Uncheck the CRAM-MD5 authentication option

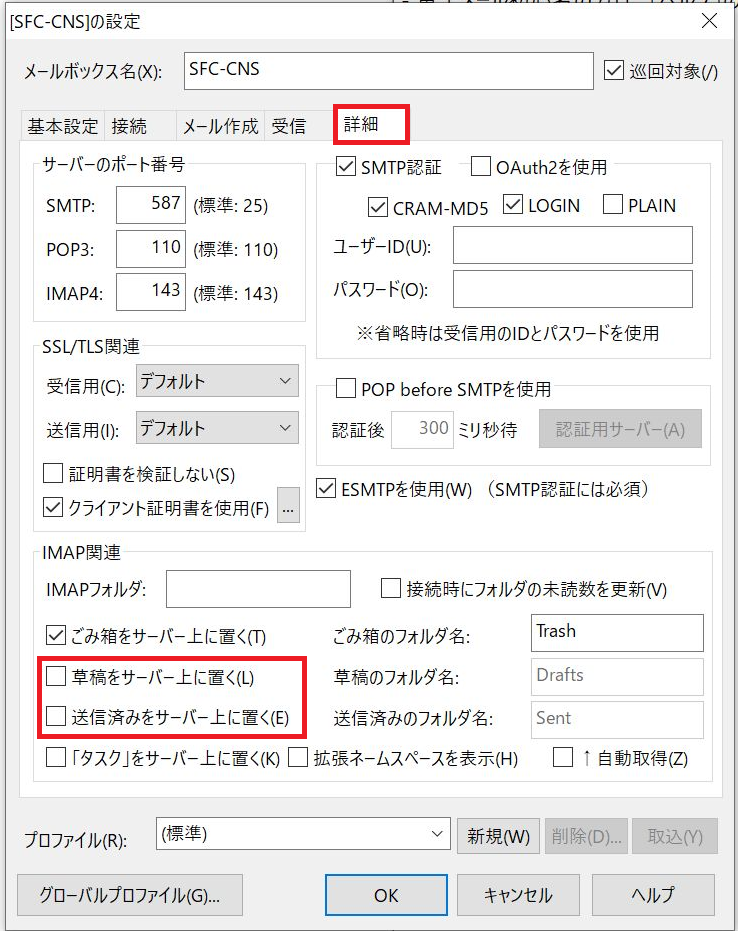(x=378, y=206)
